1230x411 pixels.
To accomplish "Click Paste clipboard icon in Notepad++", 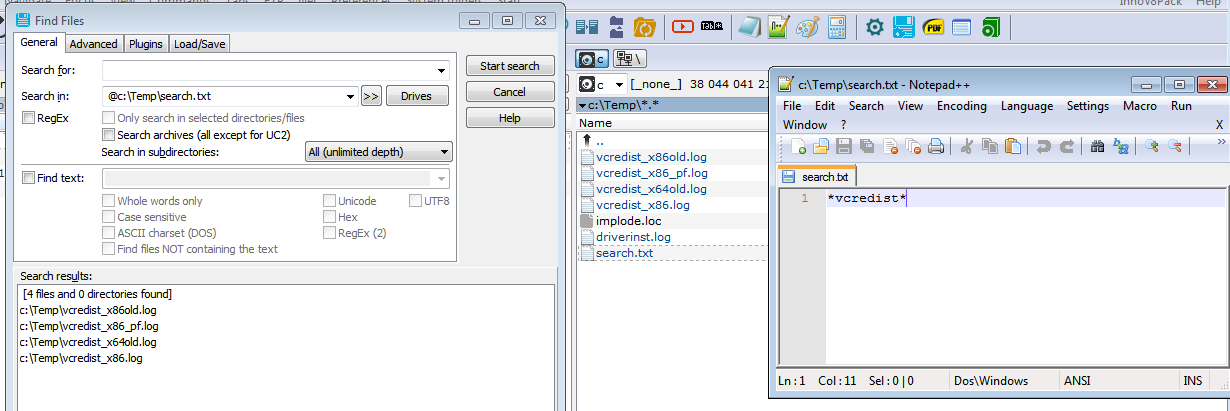I will [1013, 147].
